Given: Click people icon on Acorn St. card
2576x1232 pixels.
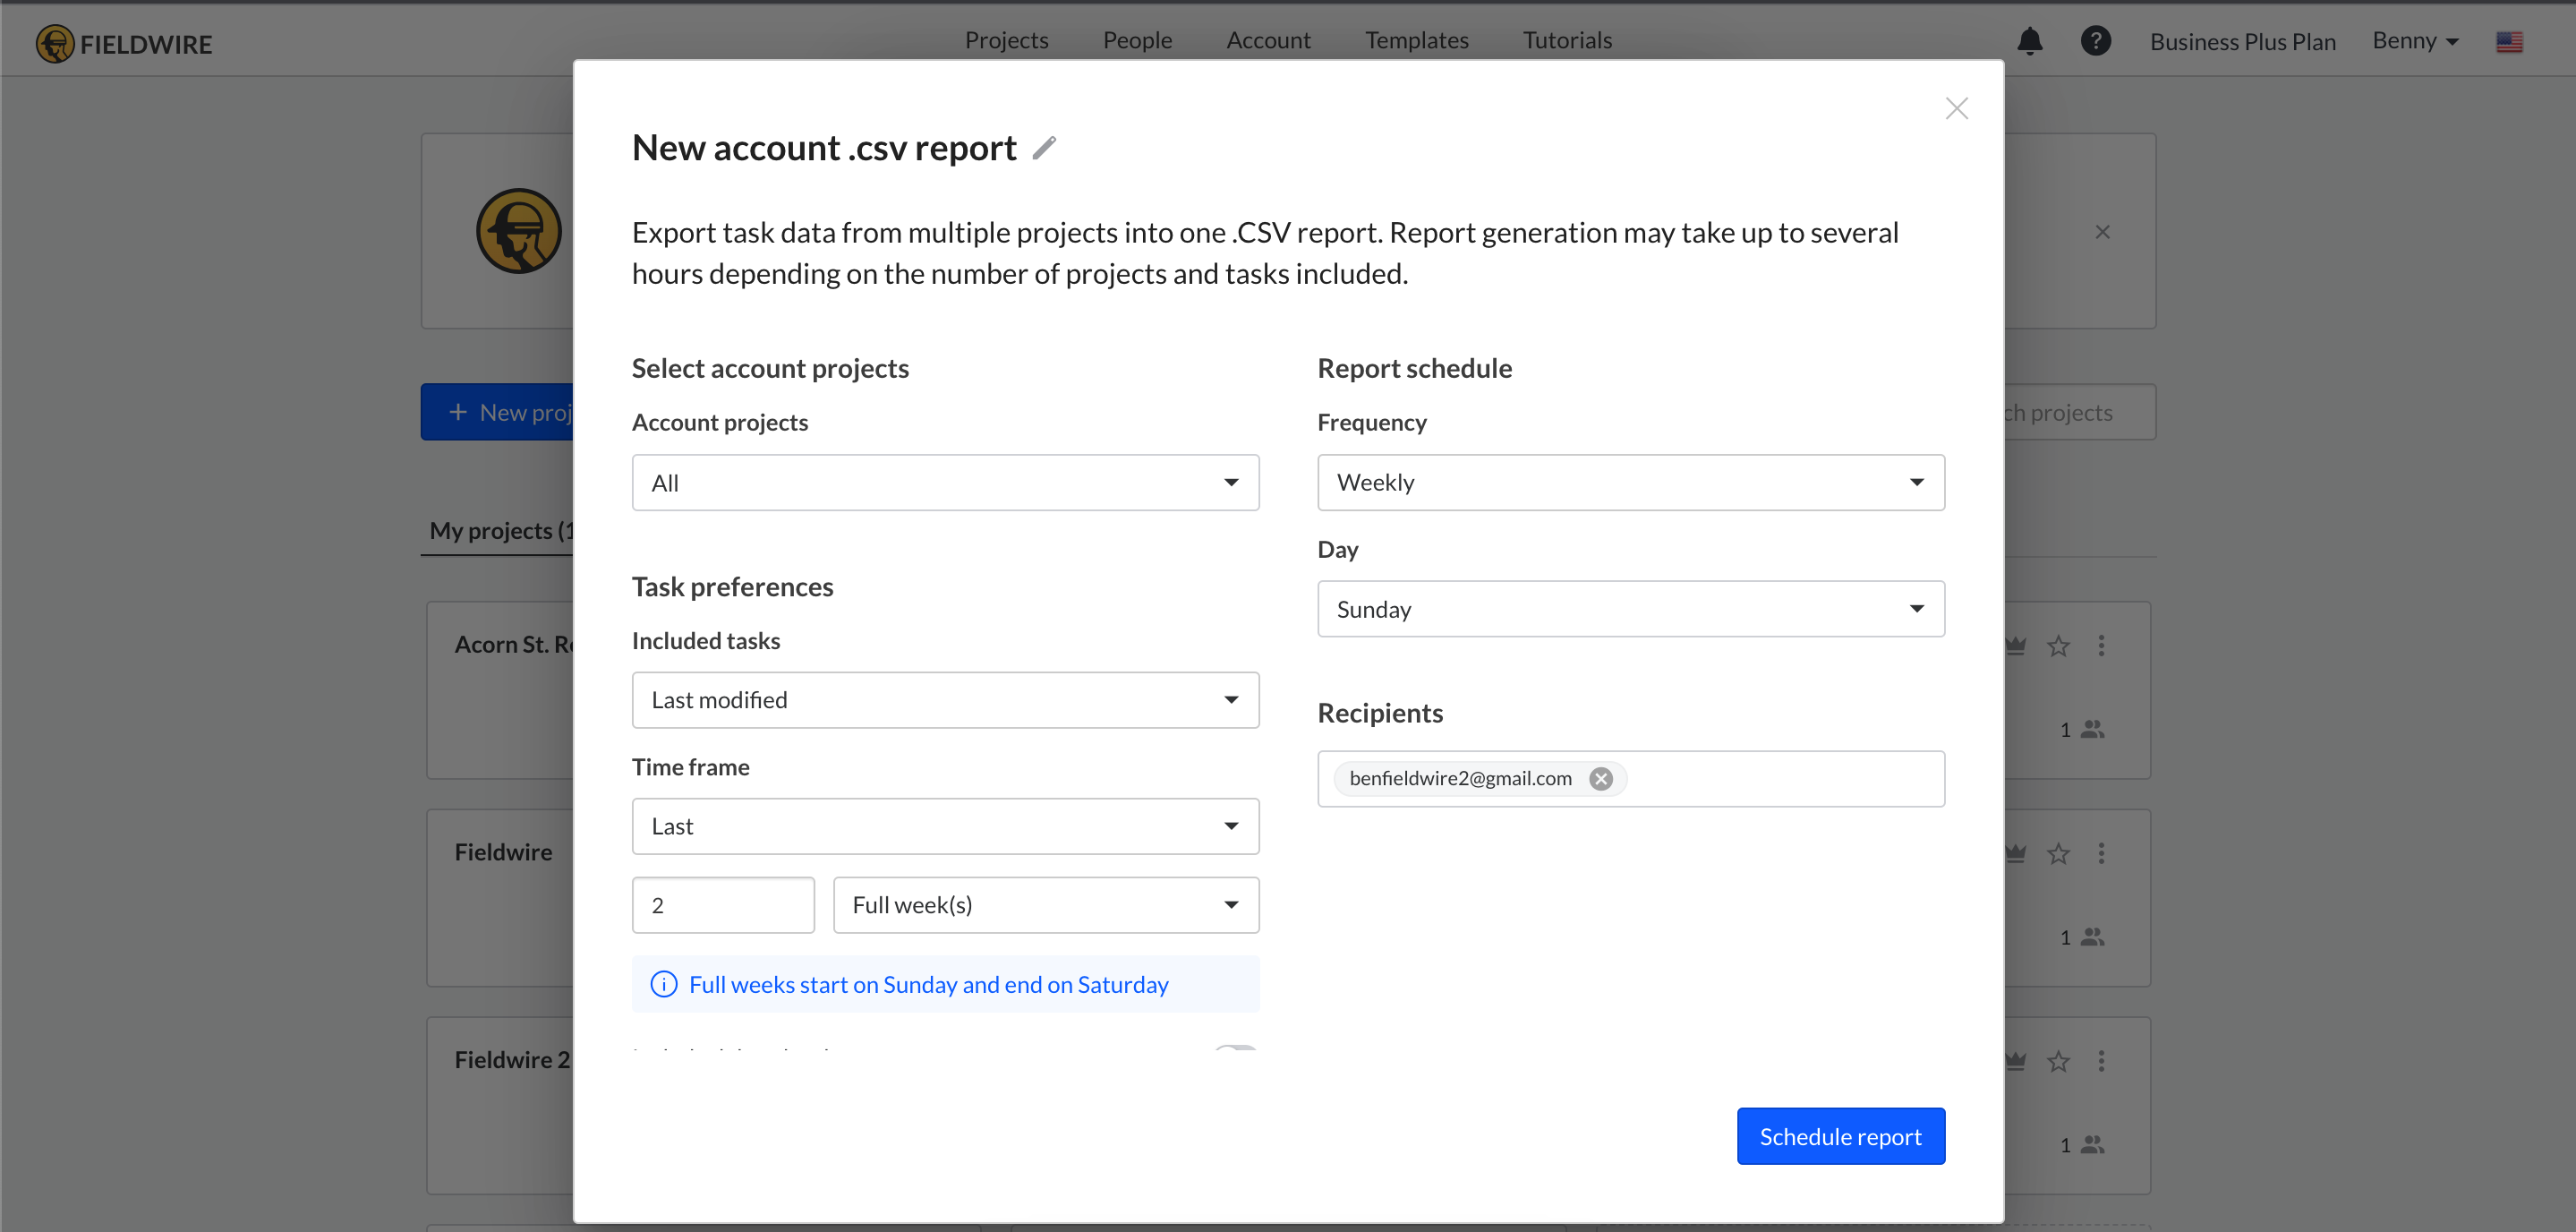Looking at the screenshot, I should [2092, 729].
